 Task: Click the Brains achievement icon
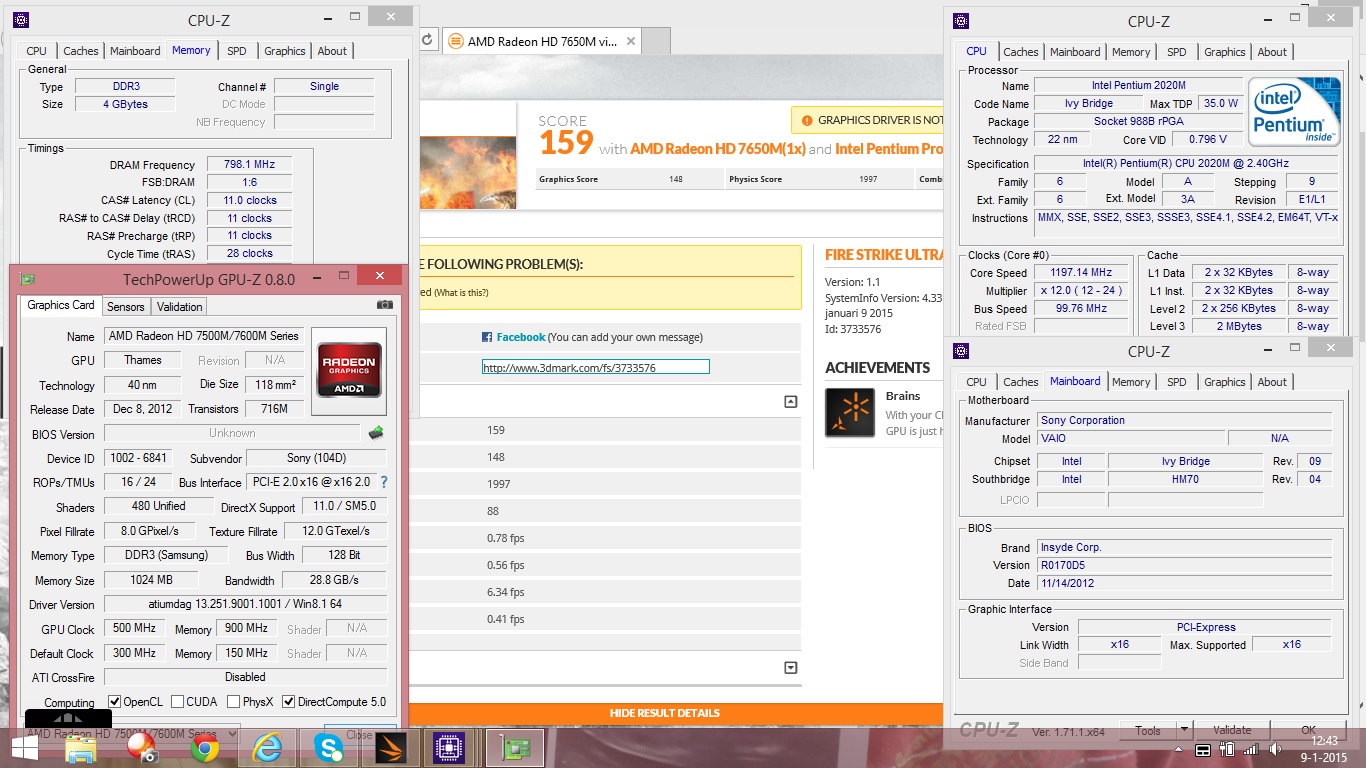(850, 413)
